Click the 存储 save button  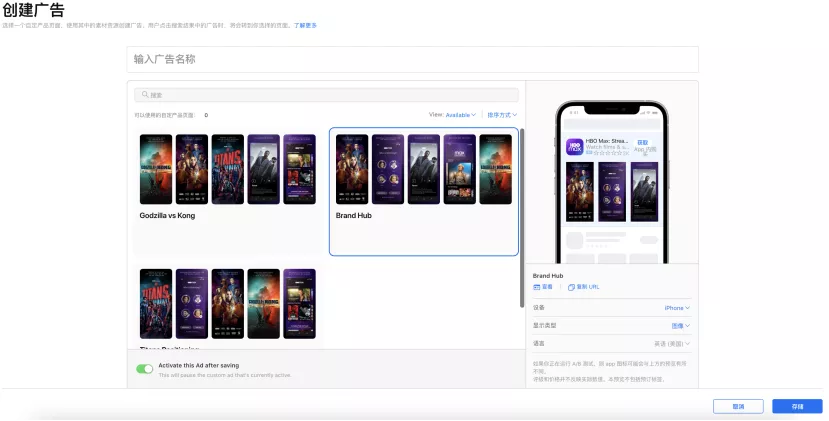coord(797,406)
